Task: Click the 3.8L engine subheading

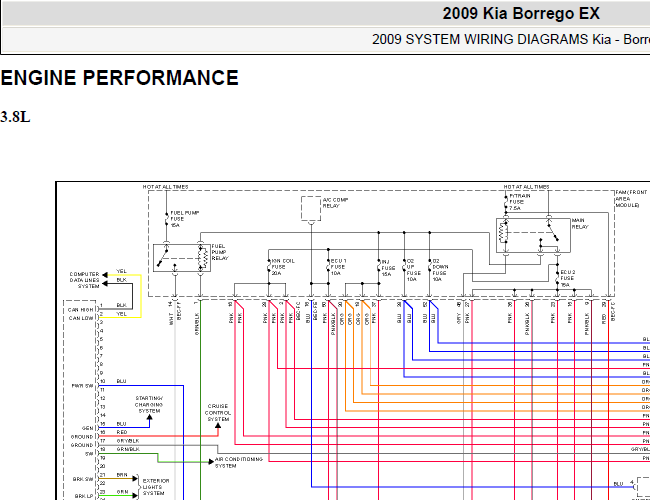Action: click(x=15, y=117)
